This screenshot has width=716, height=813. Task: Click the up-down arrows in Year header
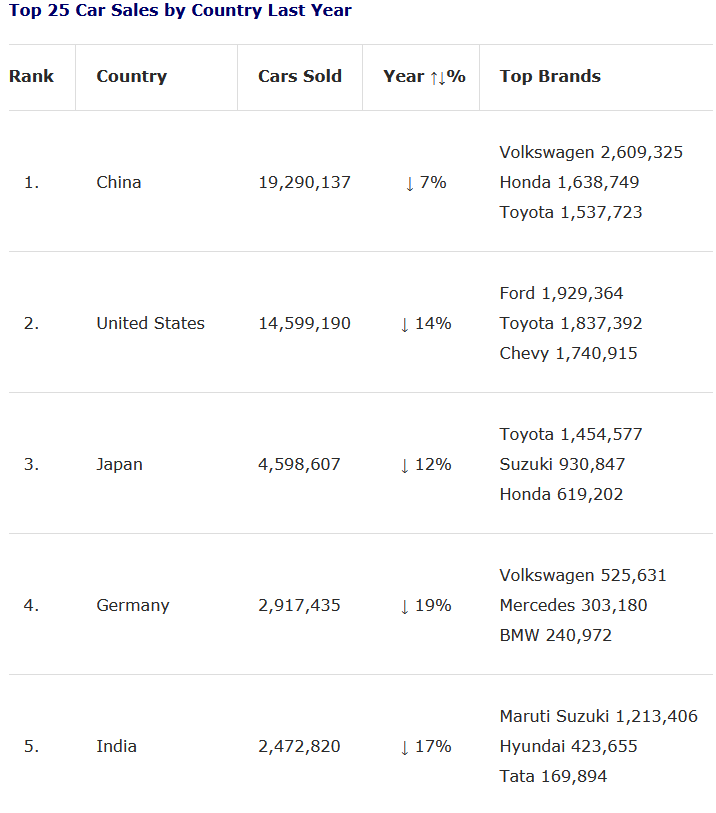click(437, 77)
